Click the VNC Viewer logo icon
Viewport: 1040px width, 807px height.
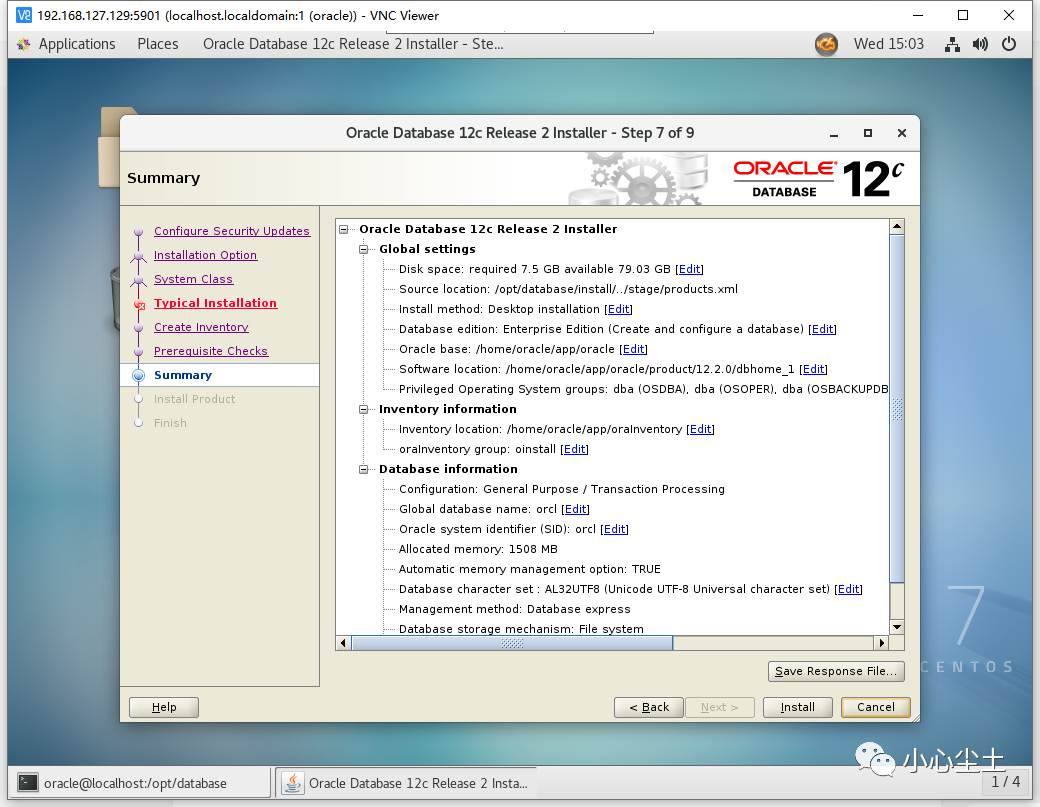pos(24,15)
